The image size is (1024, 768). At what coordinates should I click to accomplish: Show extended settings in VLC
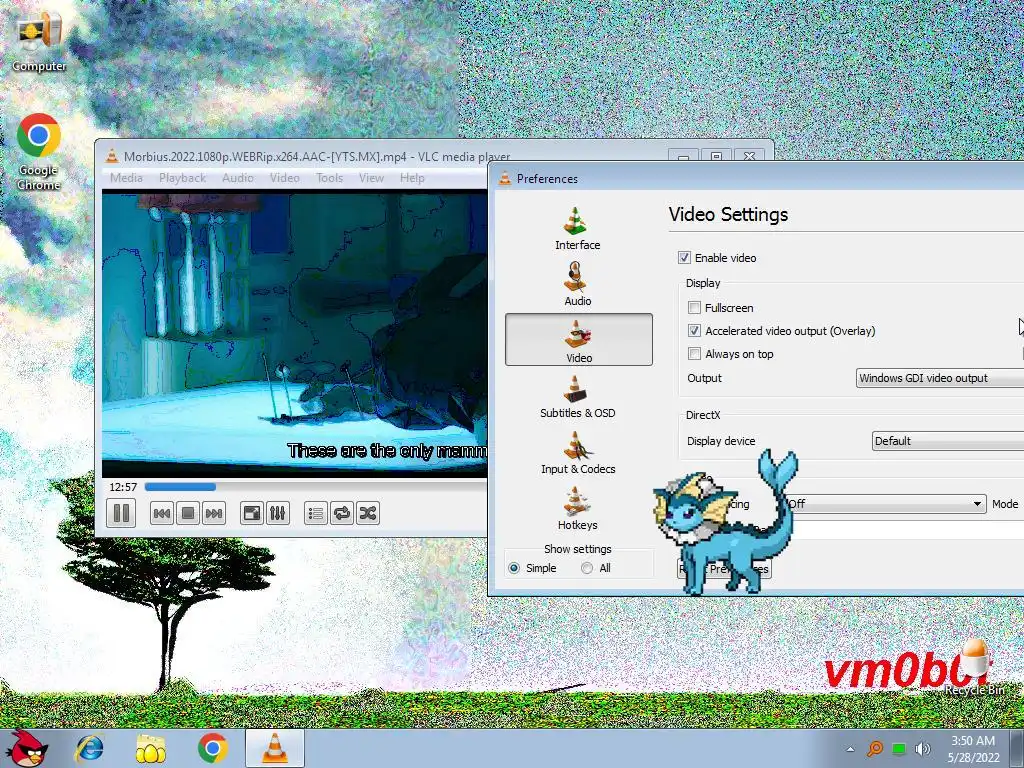[x=278, y=513]
